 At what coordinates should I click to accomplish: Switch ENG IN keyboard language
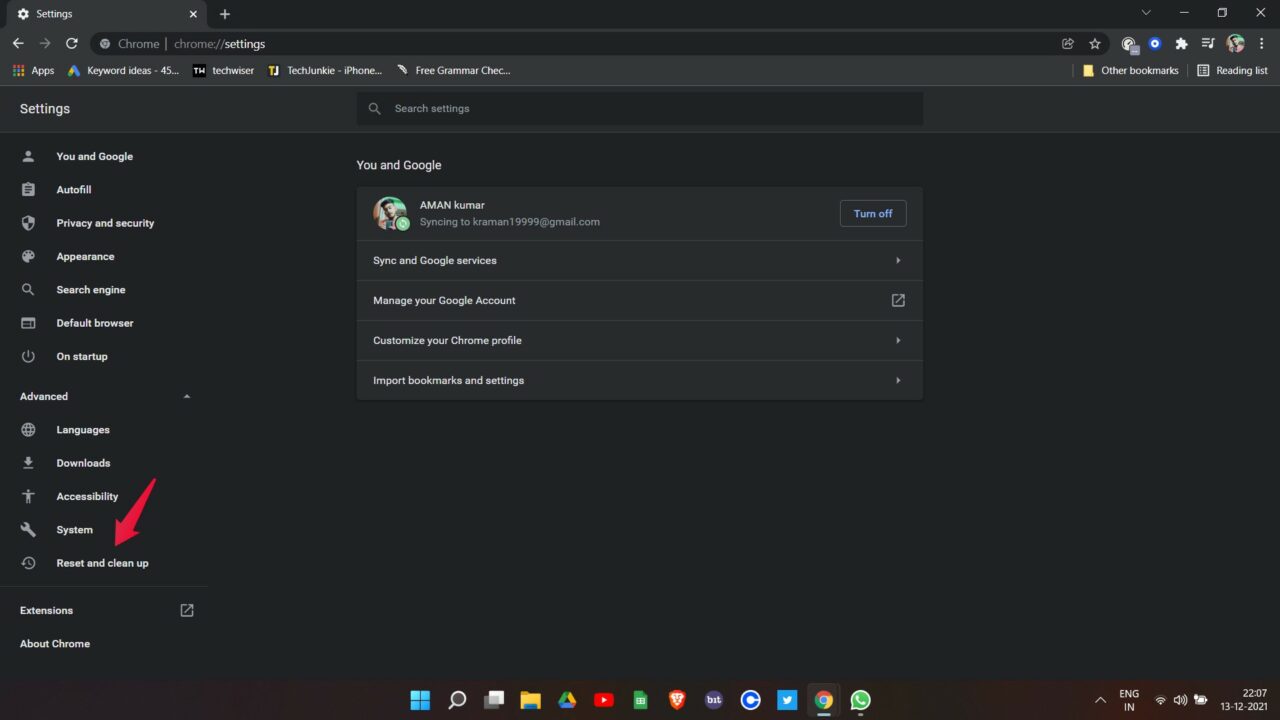click(1129, 700)
